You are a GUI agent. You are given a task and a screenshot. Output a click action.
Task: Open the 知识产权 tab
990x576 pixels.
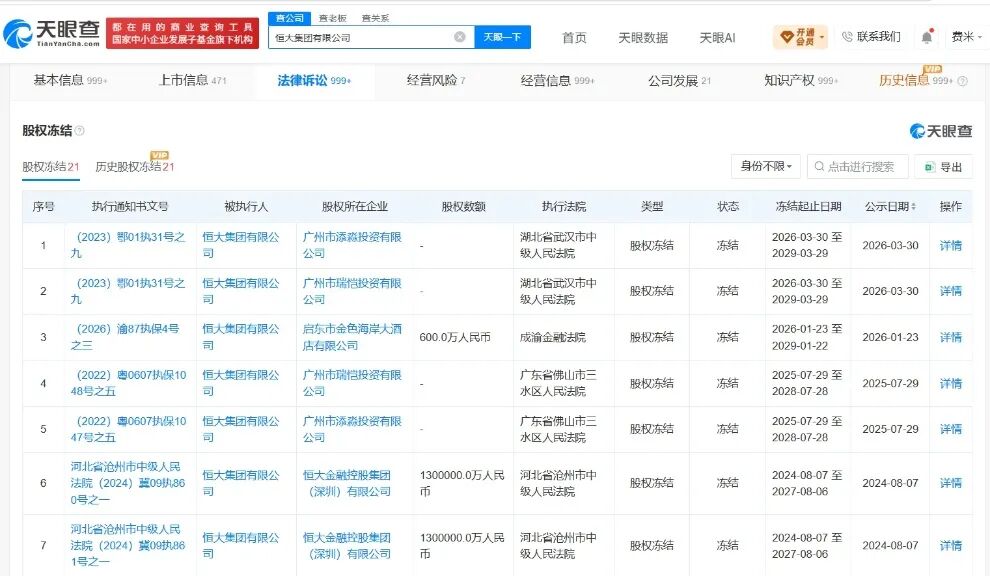pos(801,80)
